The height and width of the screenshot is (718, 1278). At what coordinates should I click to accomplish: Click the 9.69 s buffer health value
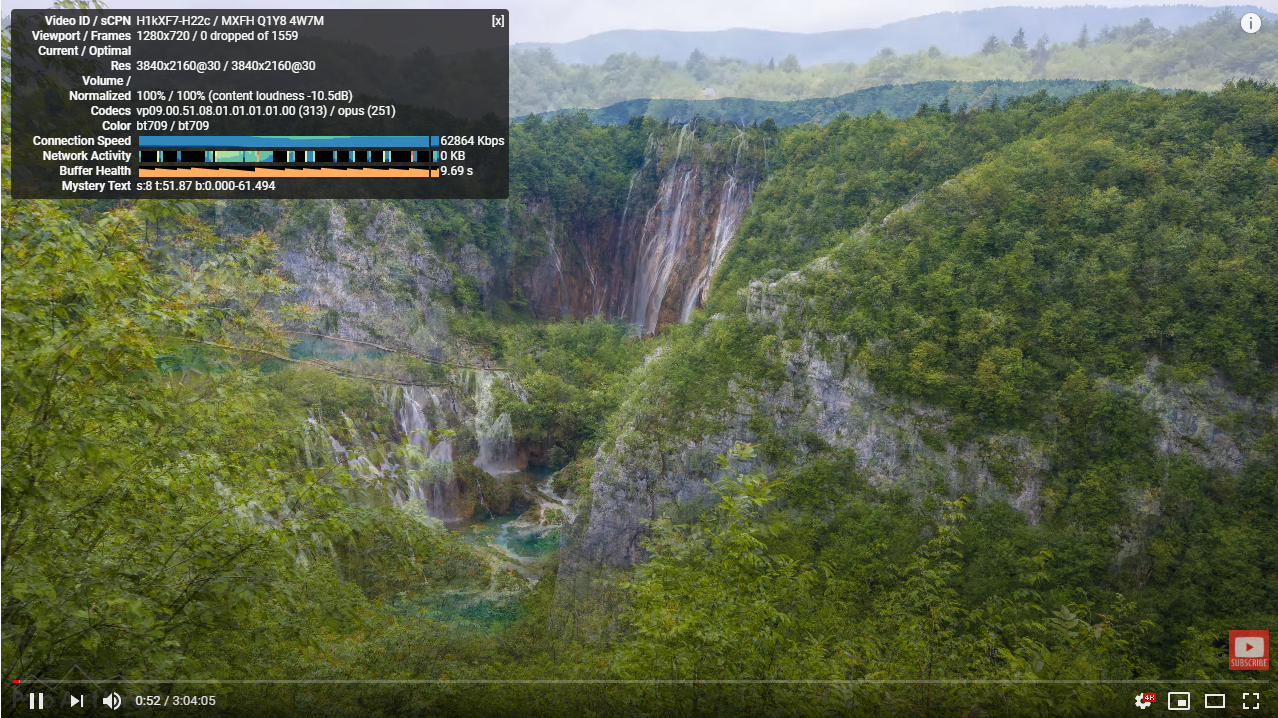click(x=457, y=171)
